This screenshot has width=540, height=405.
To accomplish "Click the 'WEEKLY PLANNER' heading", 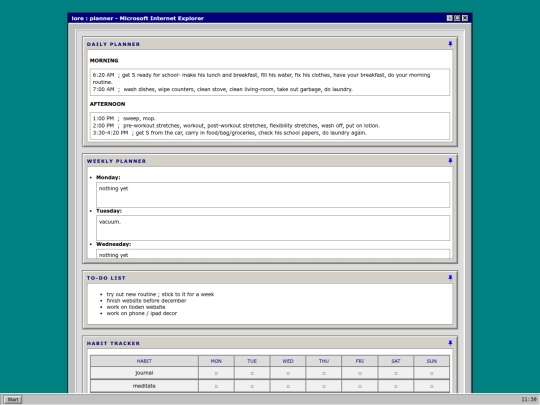I will tap(116, 161).
